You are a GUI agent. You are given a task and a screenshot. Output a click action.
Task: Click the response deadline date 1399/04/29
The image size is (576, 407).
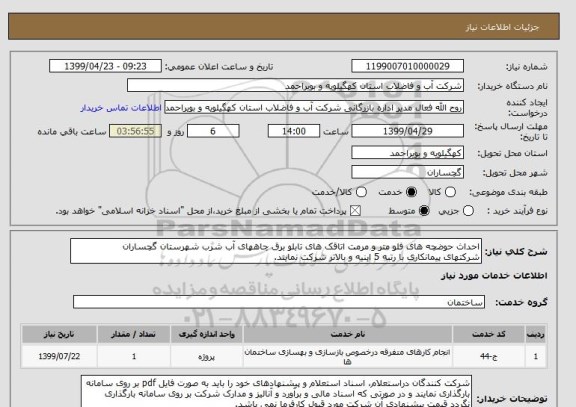407,131
